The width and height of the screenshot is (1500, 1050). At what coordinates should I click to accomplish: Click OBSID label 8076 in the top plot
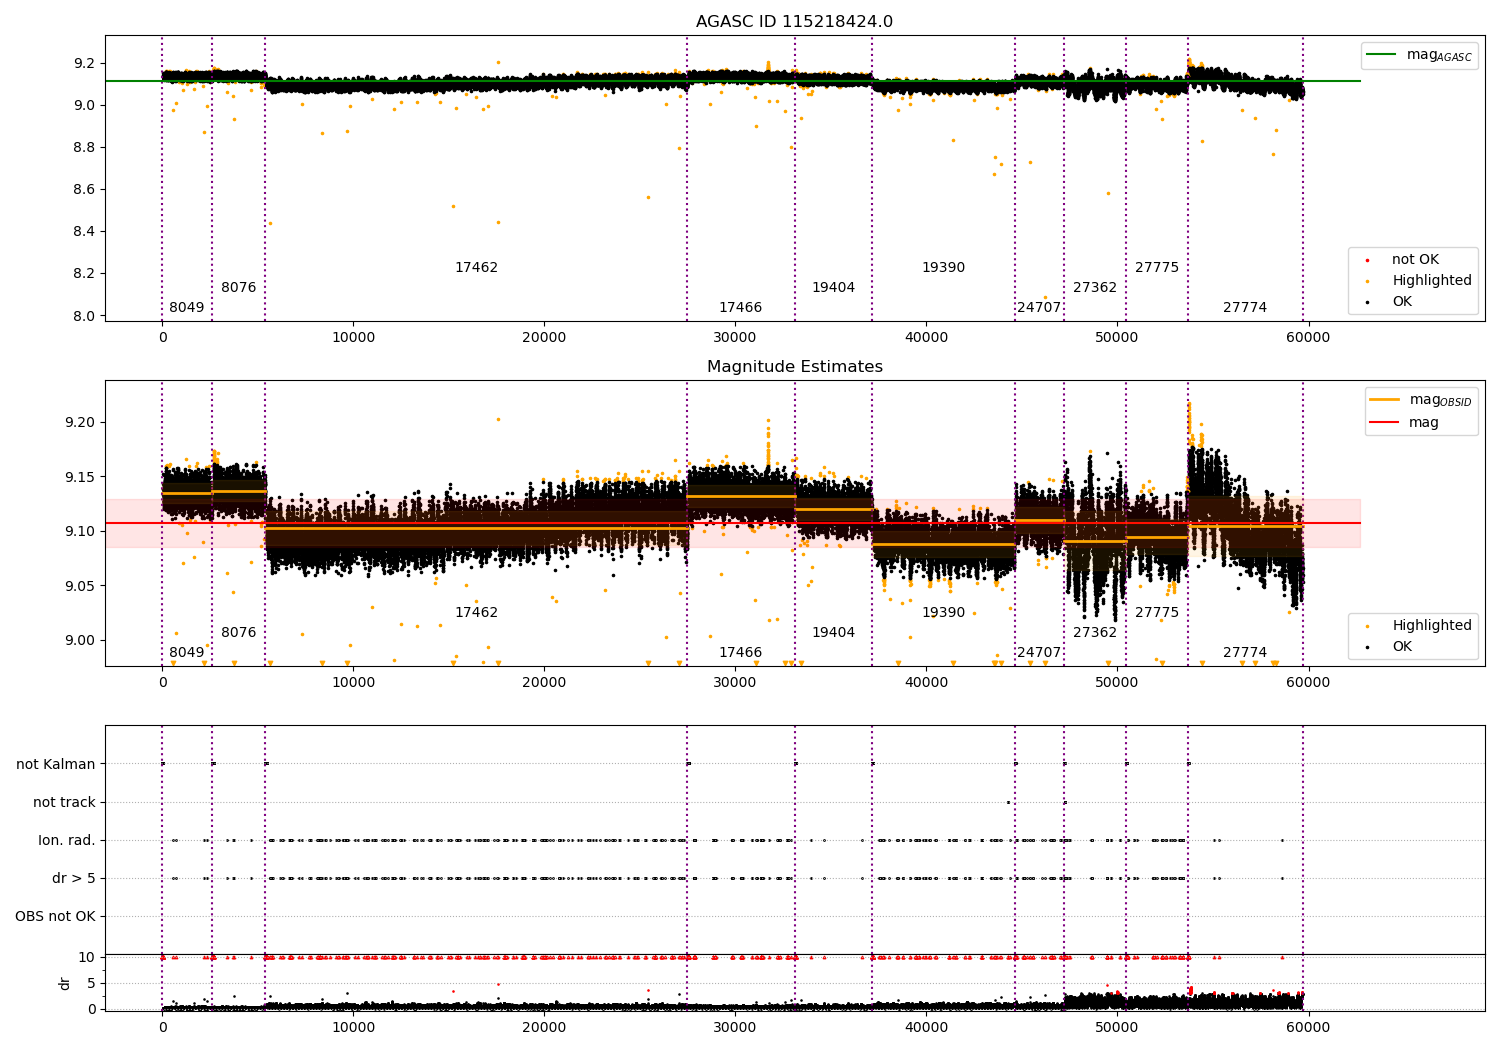tap(238, 288)
